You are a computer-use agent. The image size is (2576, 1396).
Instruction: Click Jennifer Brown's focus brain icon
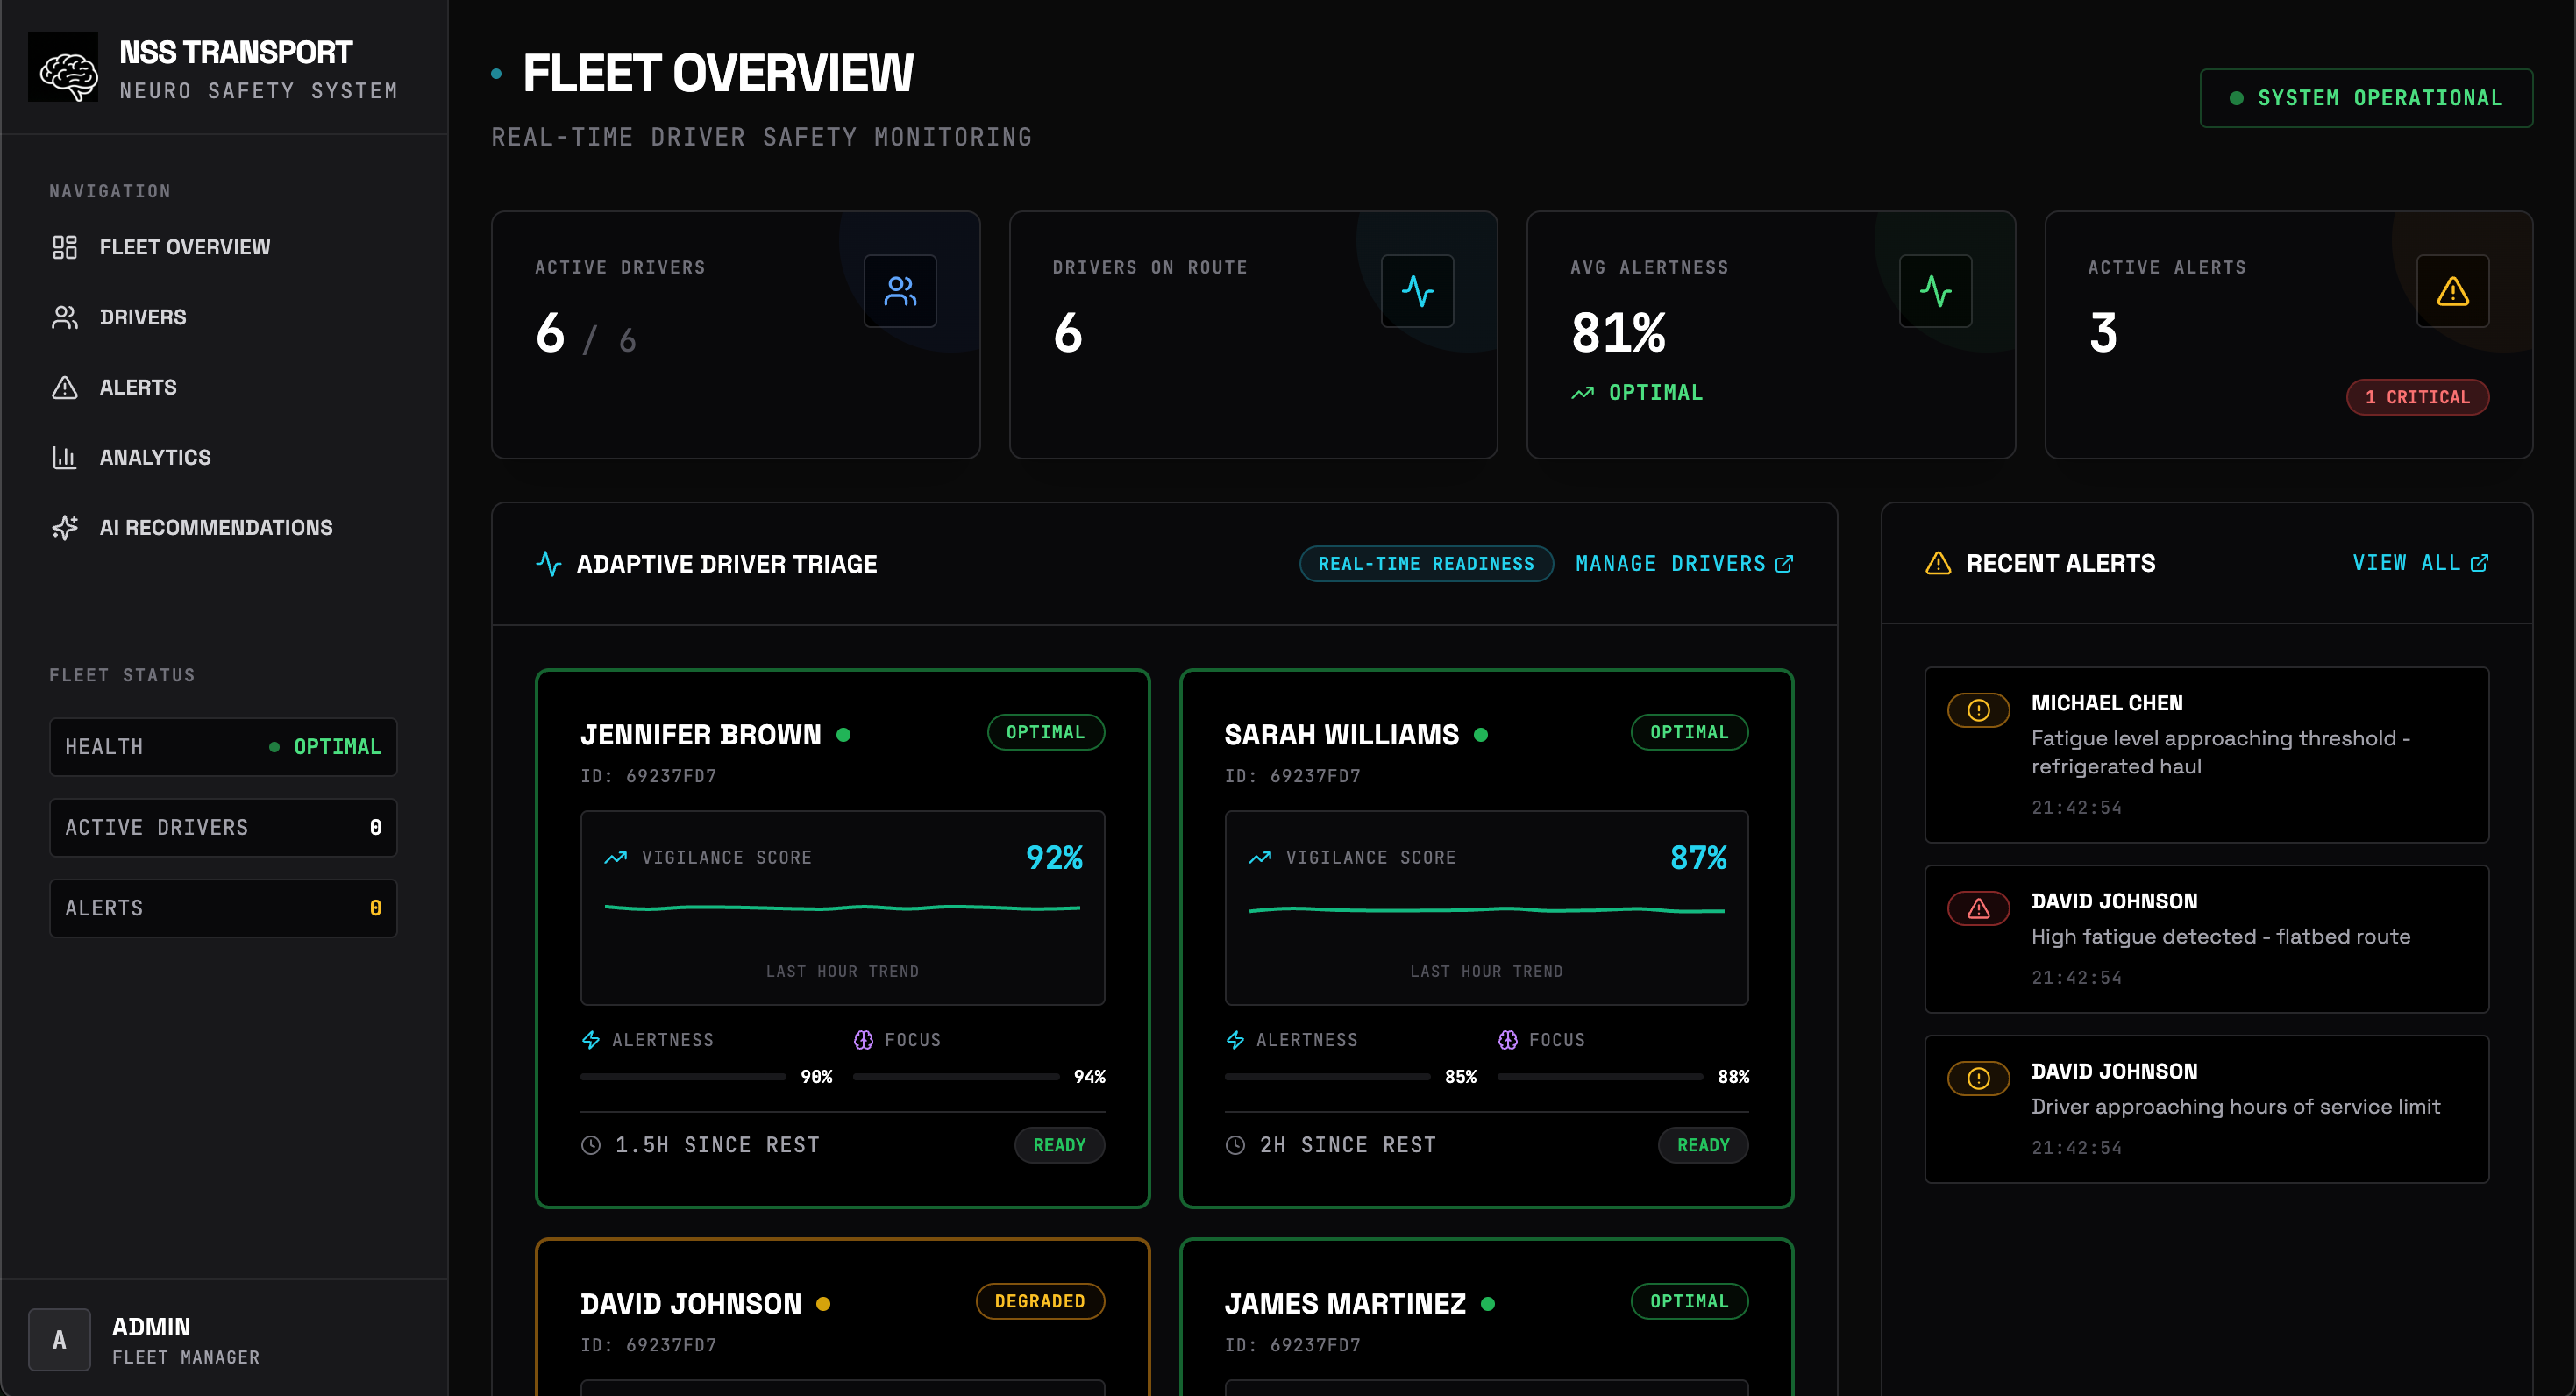863,1040
